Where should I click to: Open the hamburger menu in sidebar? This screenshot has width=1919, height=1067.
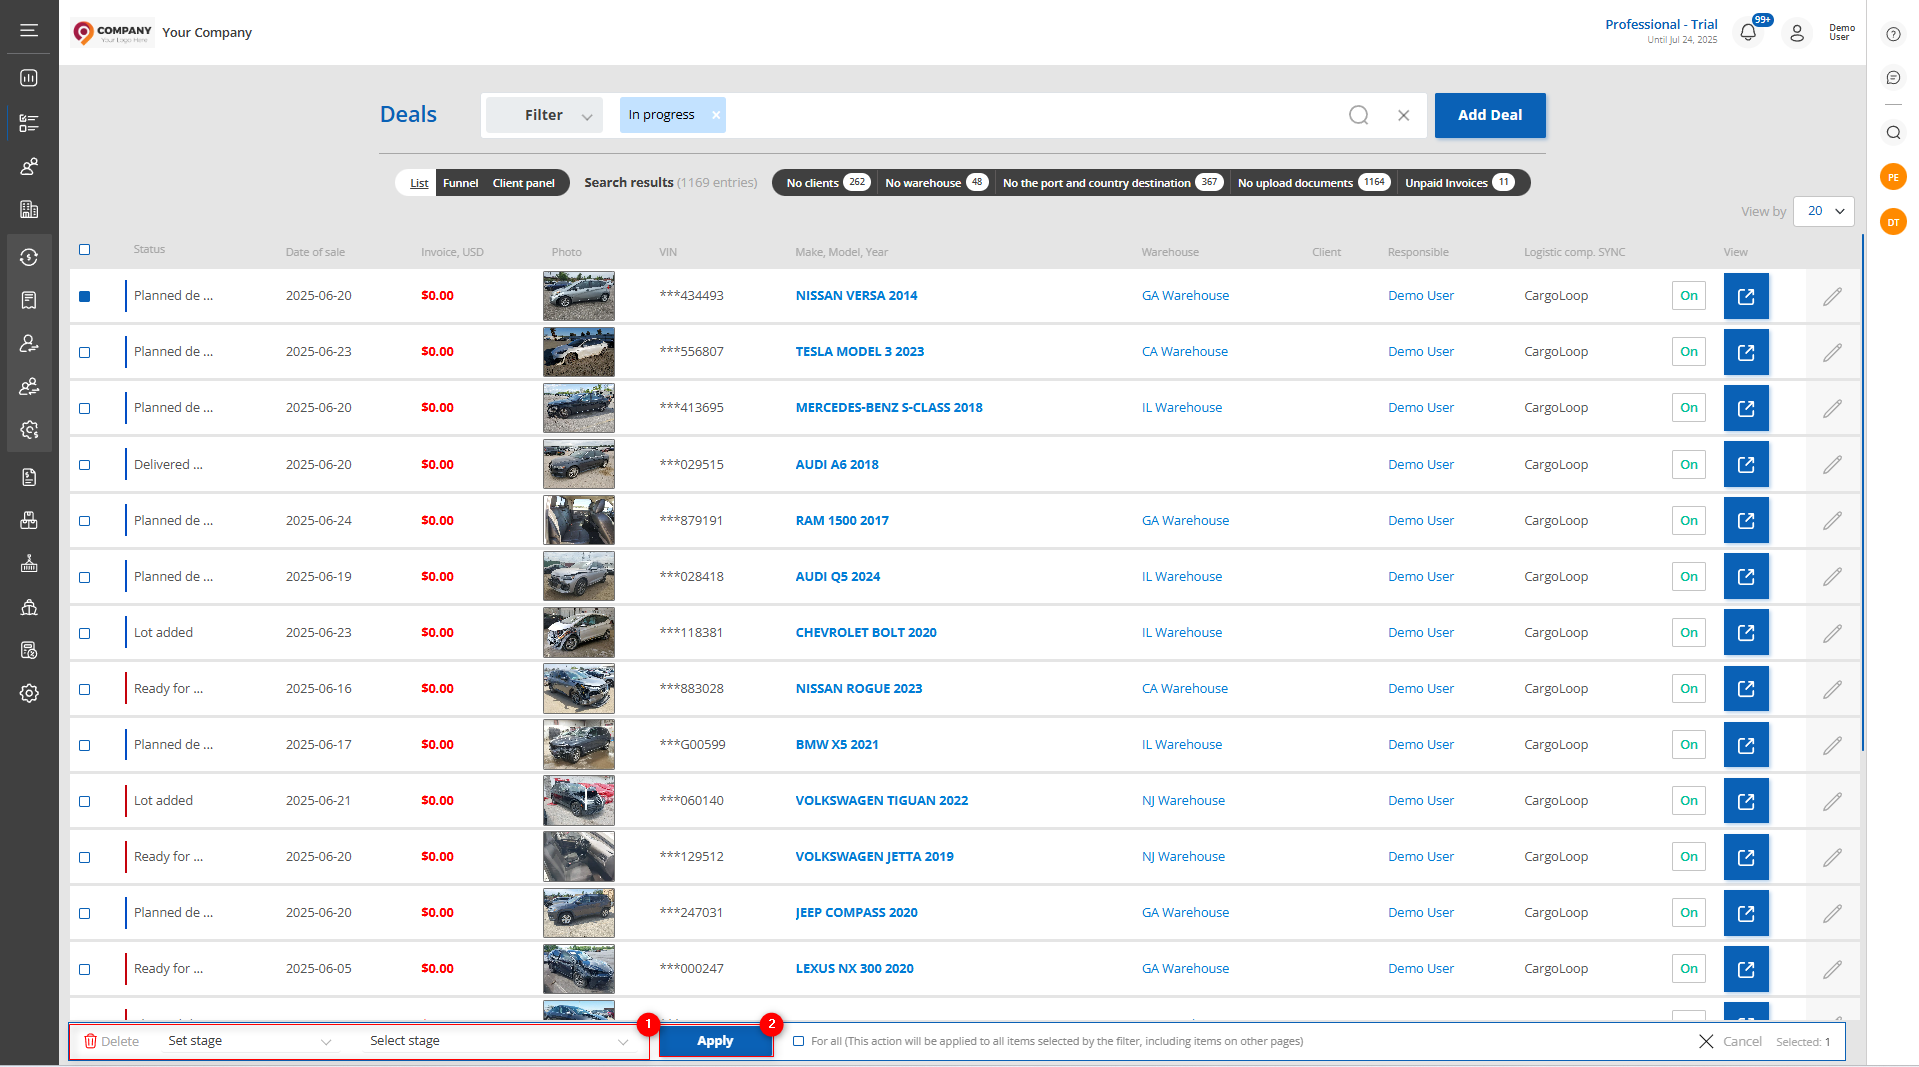point(29,31)
